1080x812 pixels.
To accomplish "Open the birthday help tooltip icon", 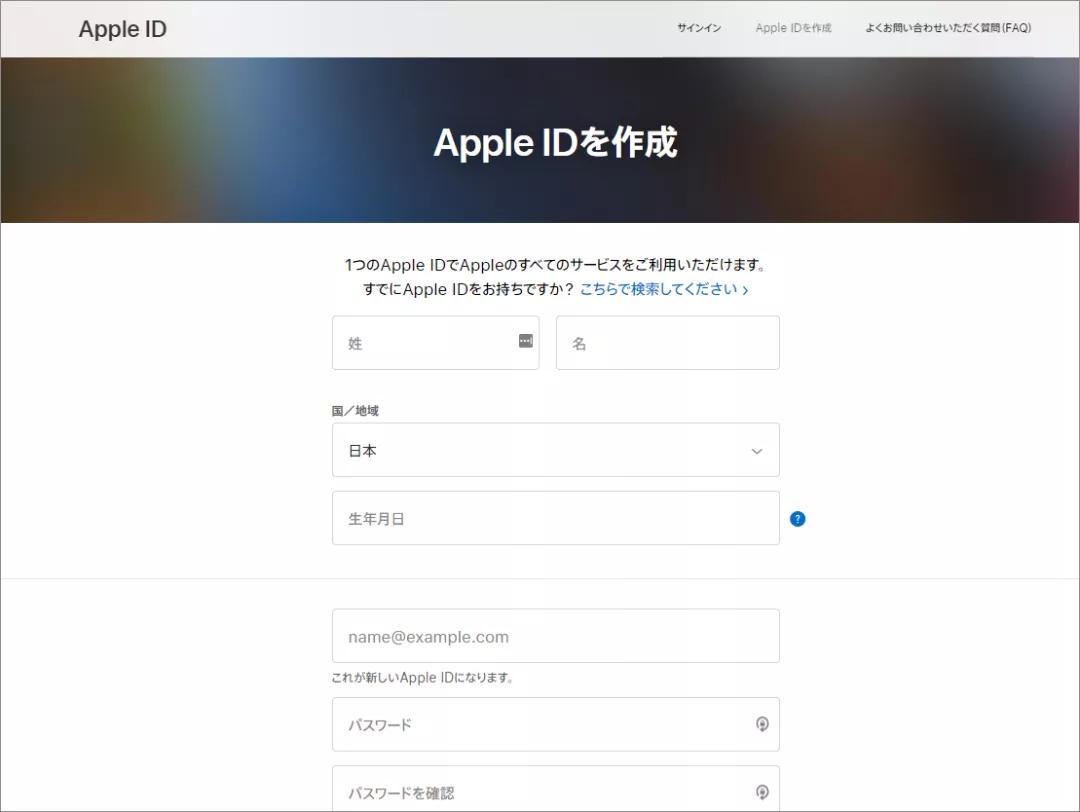I will [797, 518].
